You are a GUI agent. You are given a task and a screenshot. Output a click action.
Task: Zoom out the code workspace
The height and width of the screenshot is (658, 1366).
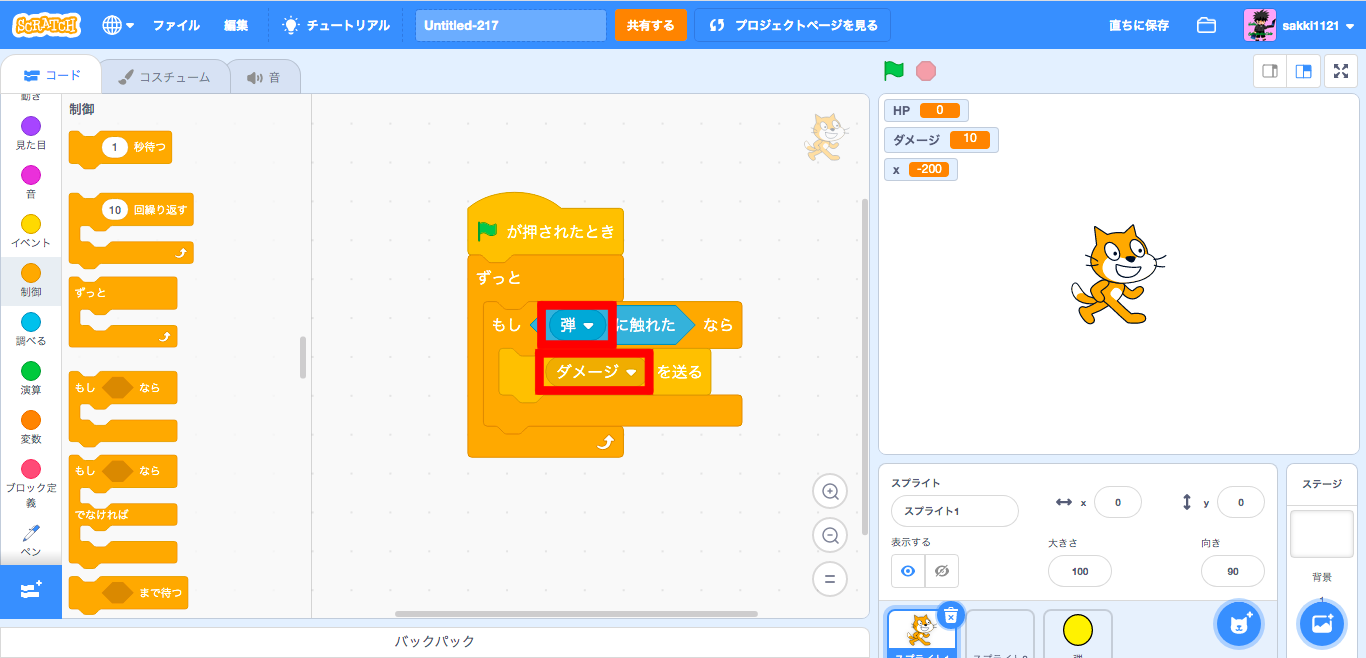(830, 536)
